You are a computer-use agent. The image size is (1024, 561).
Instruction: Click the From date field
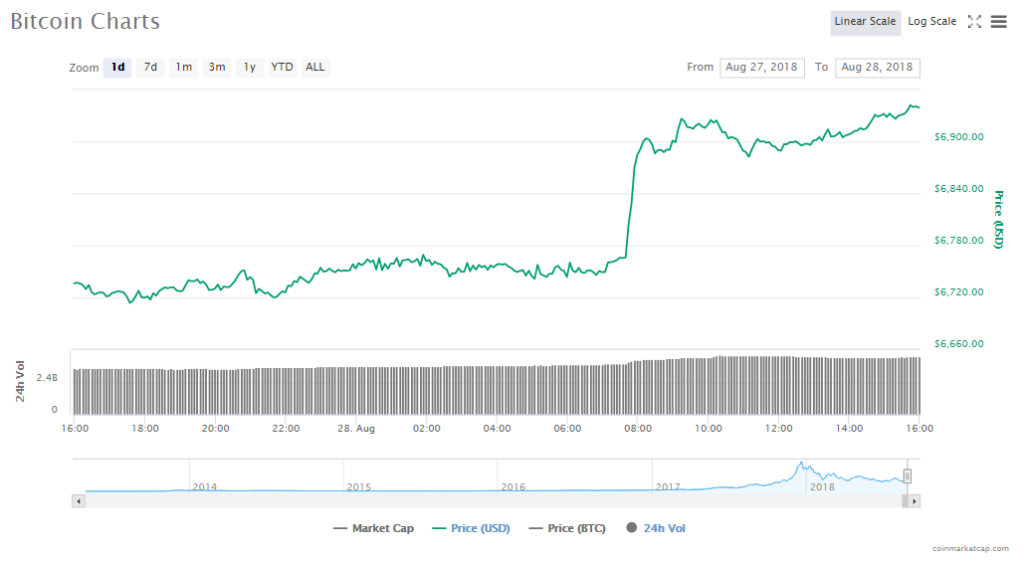762,67
